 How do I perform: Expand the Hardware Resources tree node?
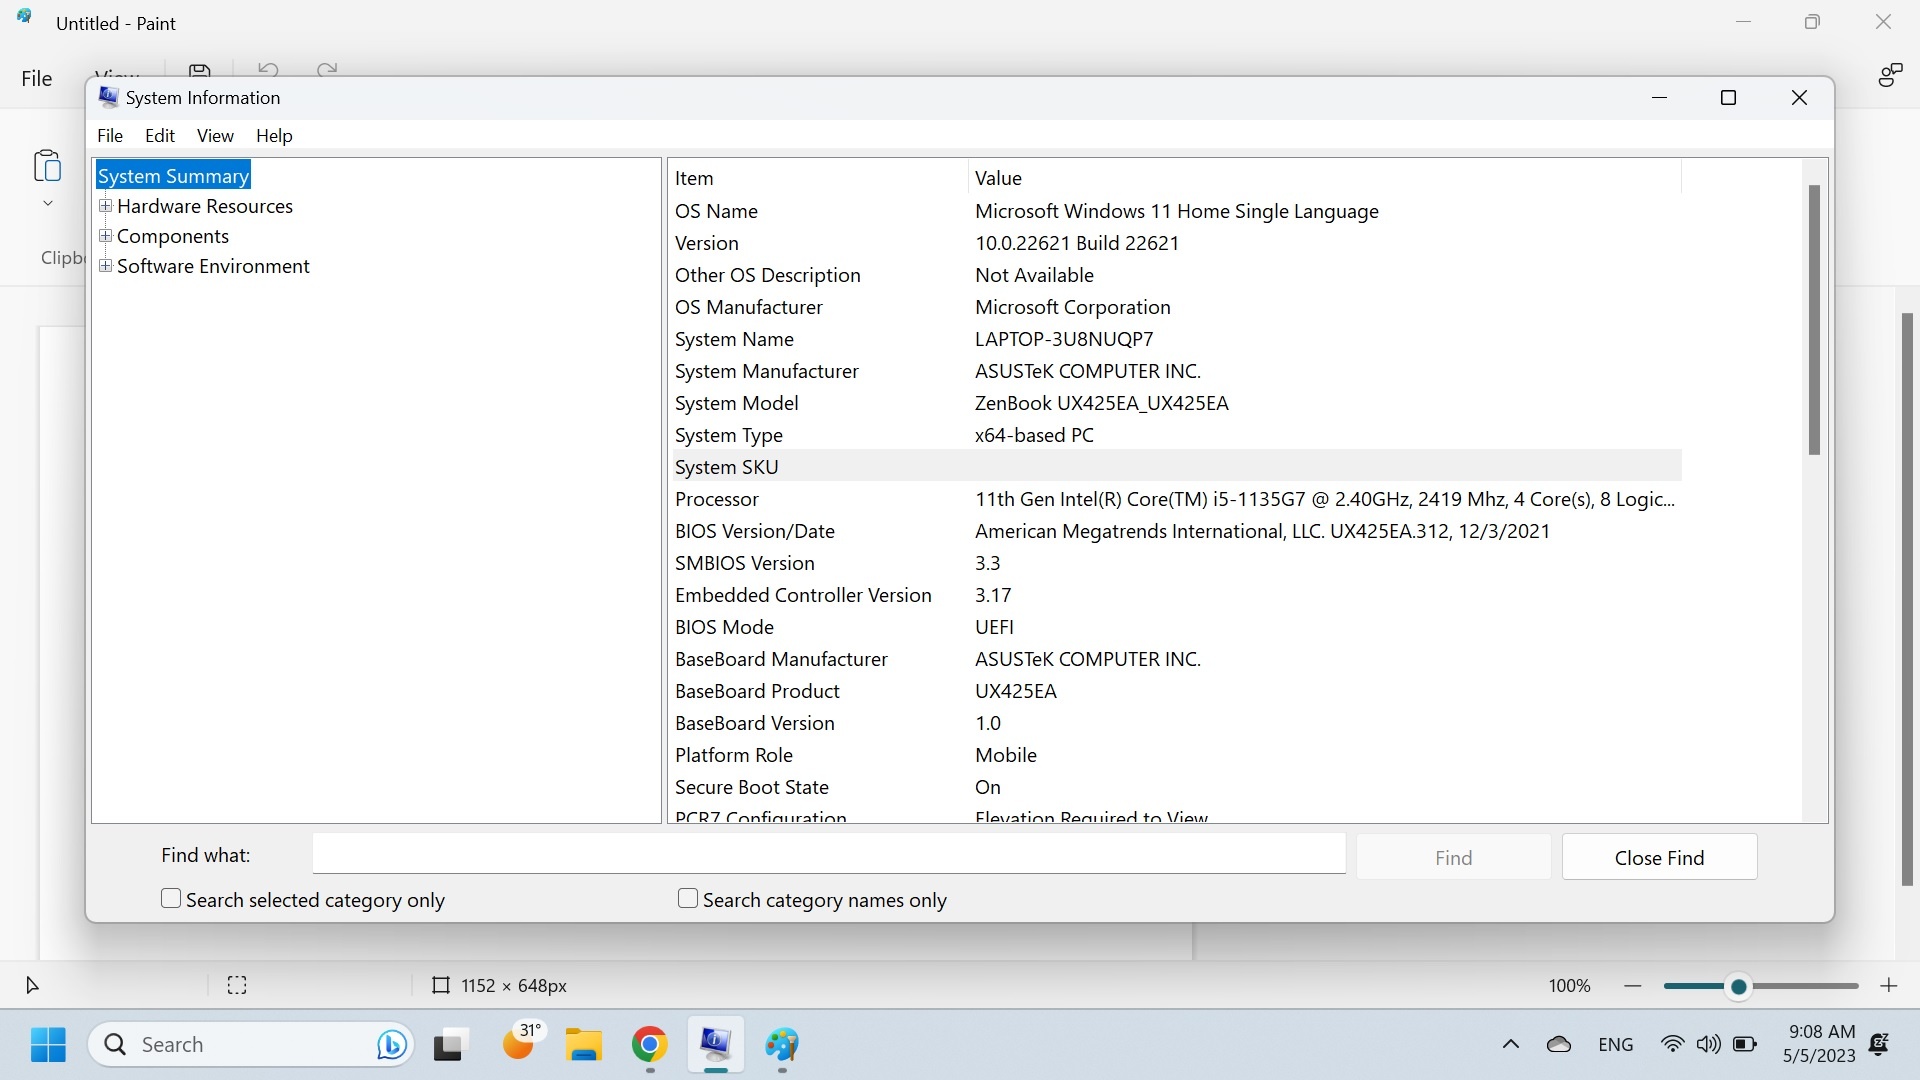pyautogui.click(x=105, y=206)
